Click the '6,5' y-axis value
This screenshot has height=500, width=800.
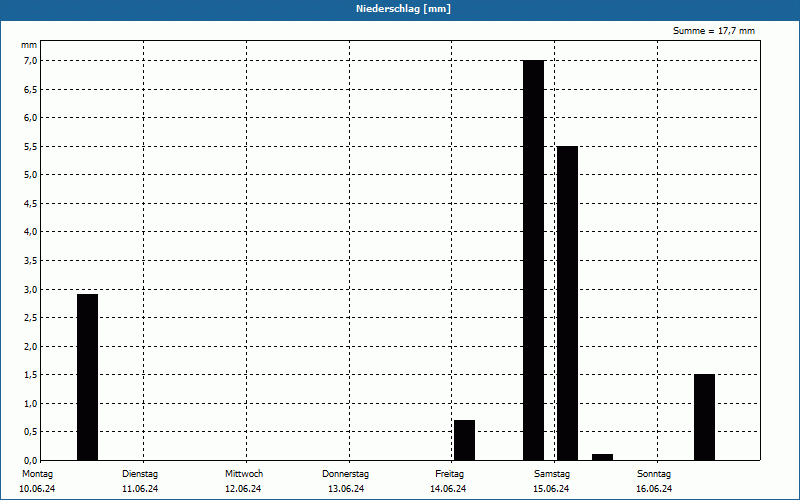click(31, 89)
